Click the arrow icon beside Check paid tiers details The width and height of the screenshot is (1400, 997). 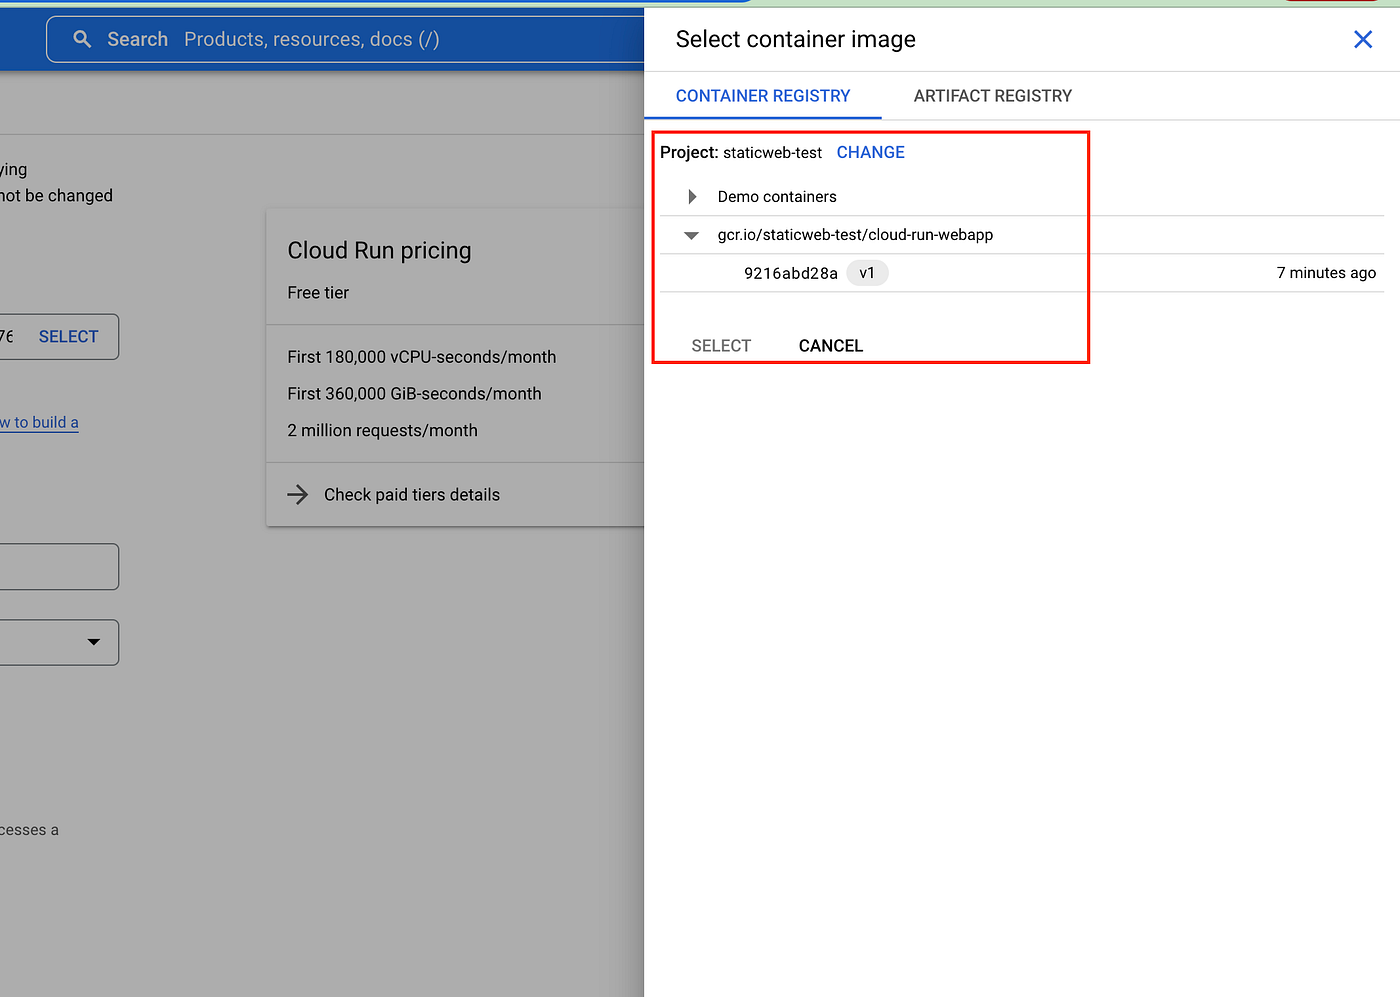[x=297, y=494]
